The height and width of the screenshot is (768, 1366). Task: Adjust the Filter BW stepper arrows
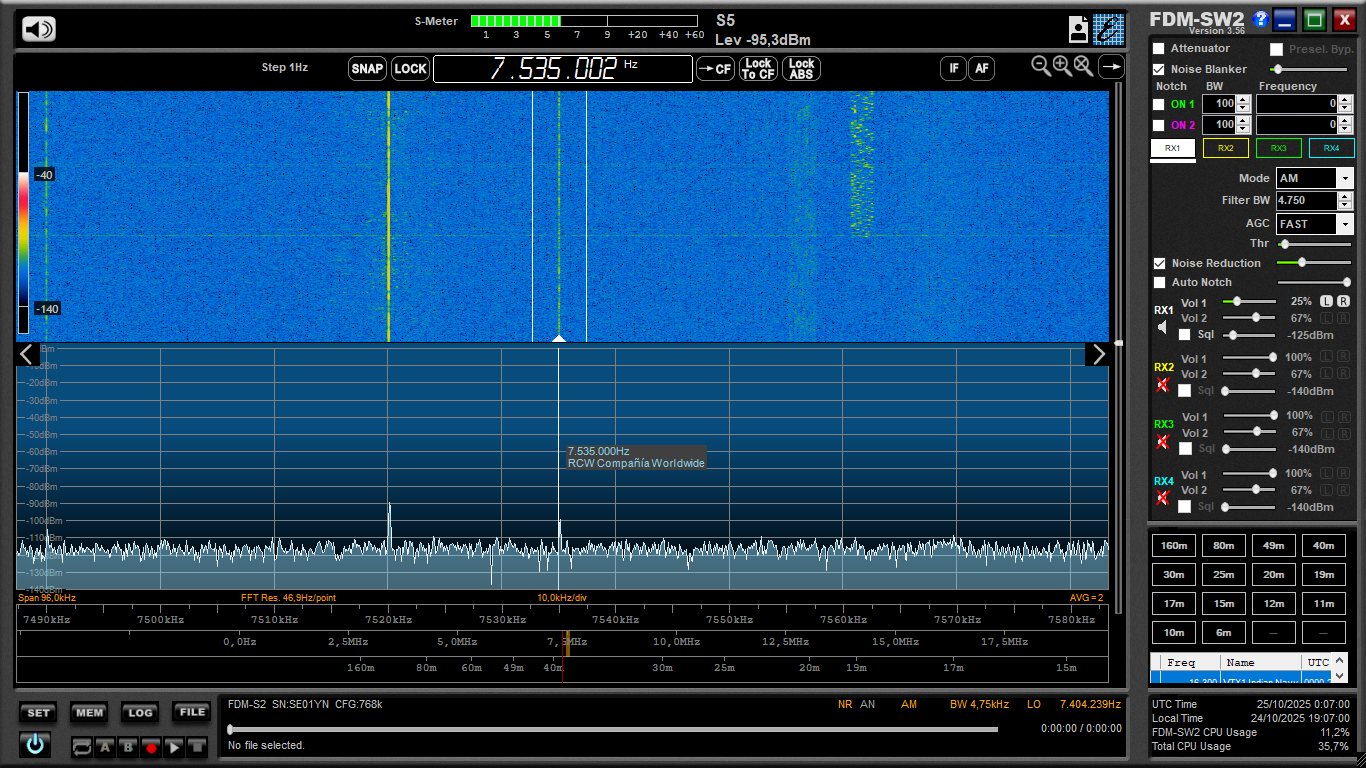(x=1344, y=200)
